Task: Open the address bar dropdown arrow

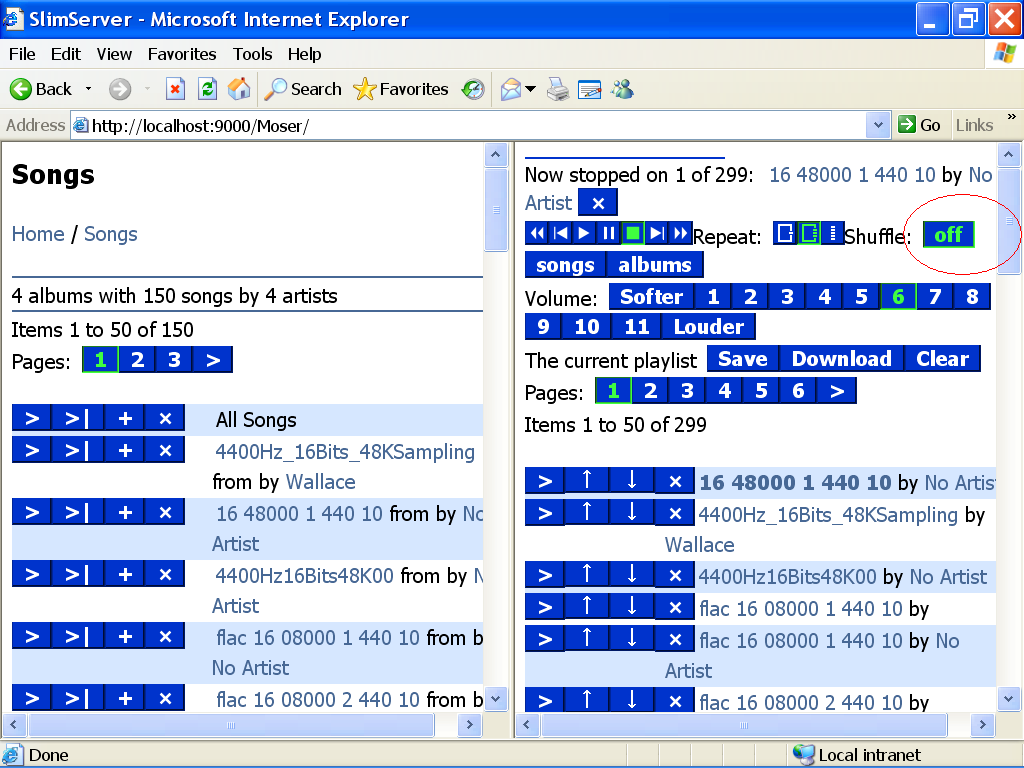Action: (x=878, y=125)
